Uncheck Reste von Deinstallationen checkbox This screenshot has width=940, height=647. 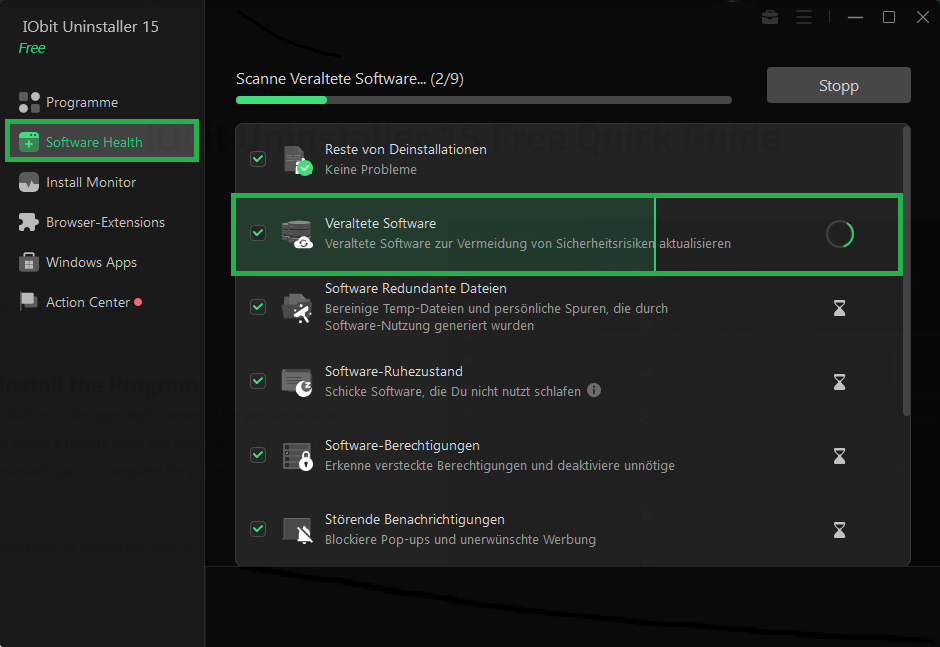tap(258, 159)
